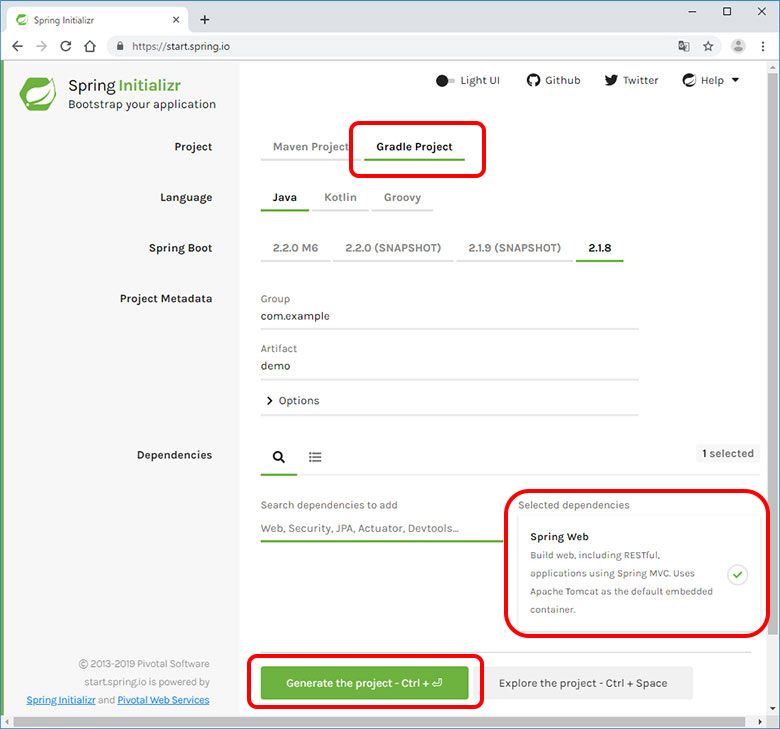Click the Spring Initializr leaf logo
The height and width of the screenshot is (729, 780).
[x=38, y=92]
